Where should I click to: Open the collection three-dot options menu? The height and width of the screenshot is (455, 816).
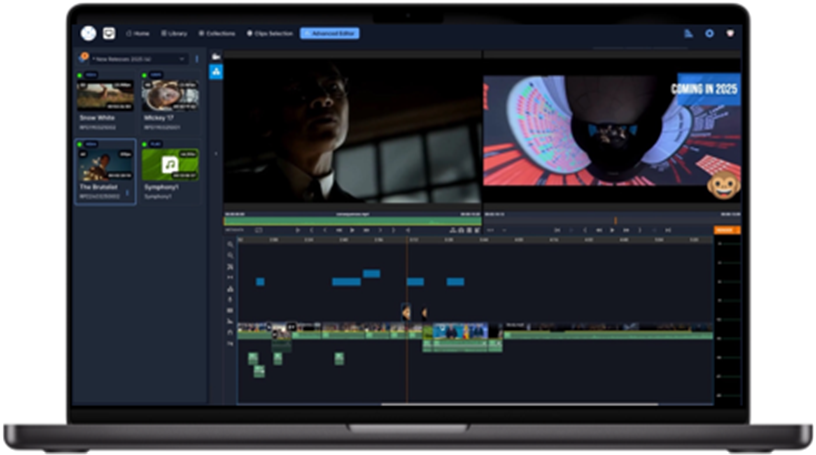pos(196,59)
